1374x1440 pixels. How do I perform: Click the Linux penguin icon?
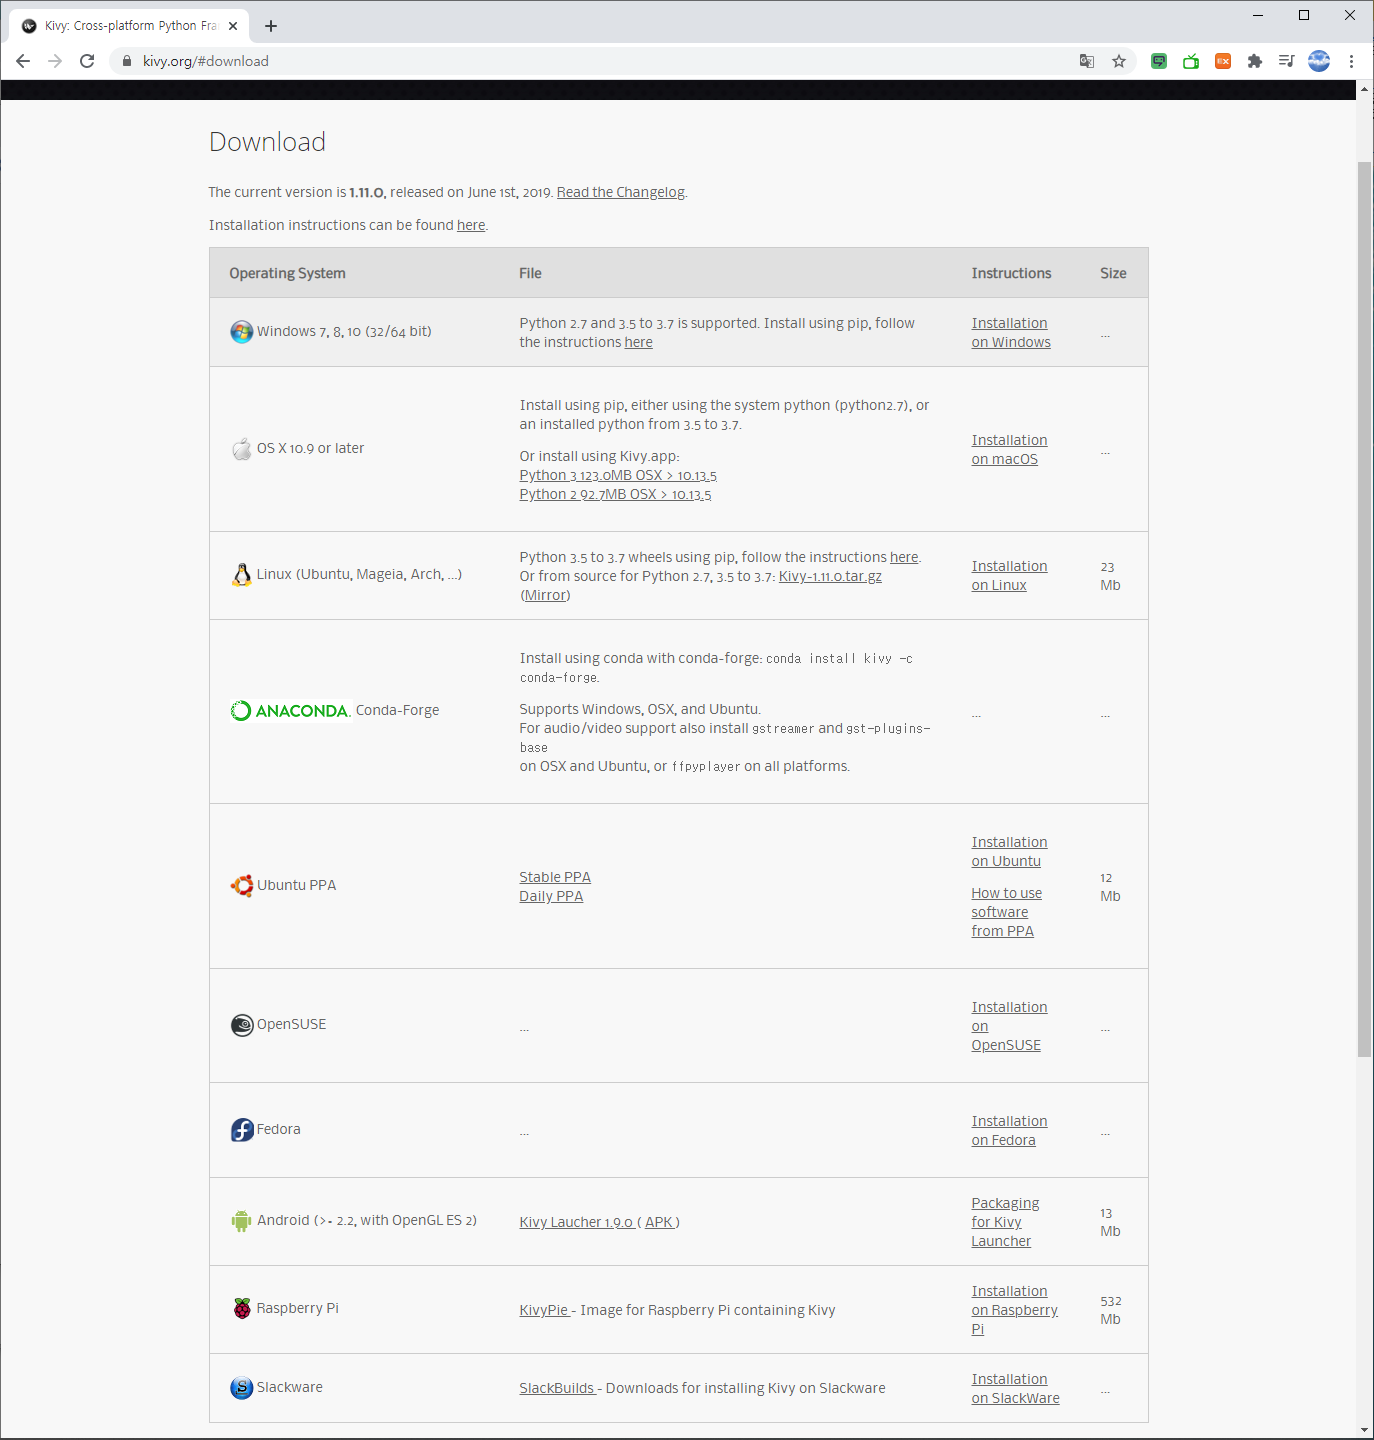point(241,575)
